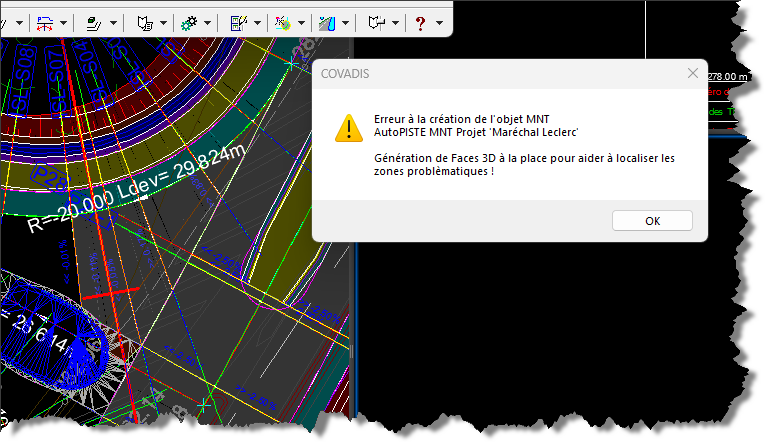Click the '278.00 m' label at right
The height and width of the screenshot is (442, 765).
(x=727, y=77)
